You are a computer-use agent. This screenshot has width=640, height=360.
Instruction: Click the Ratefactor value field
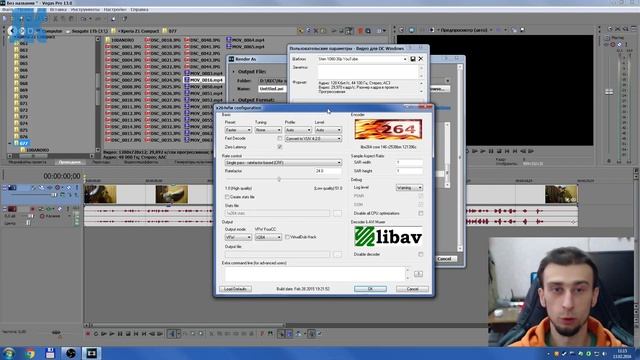coord(328,171)
